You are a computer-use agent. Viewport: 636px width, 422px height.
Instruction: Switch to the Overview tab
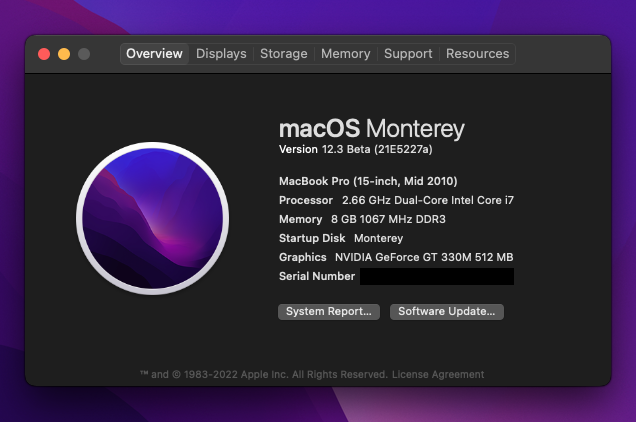(x=154, y=54)
